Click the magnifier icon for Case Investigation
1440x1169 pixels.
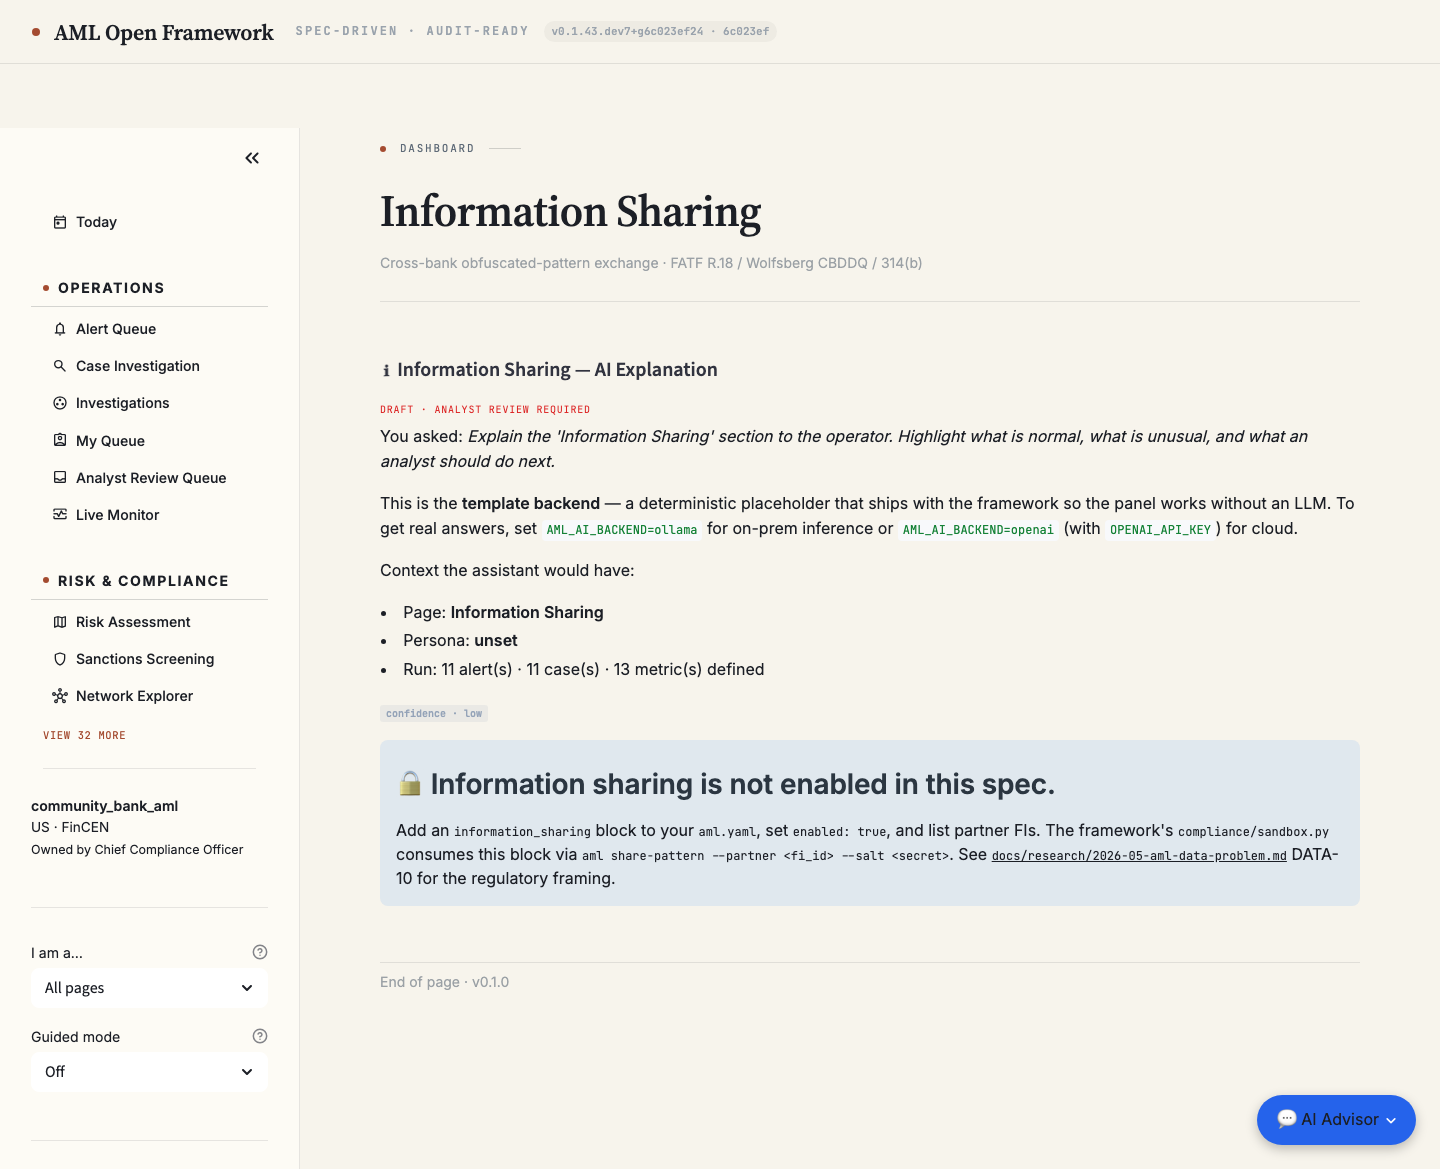pos(60,366)
